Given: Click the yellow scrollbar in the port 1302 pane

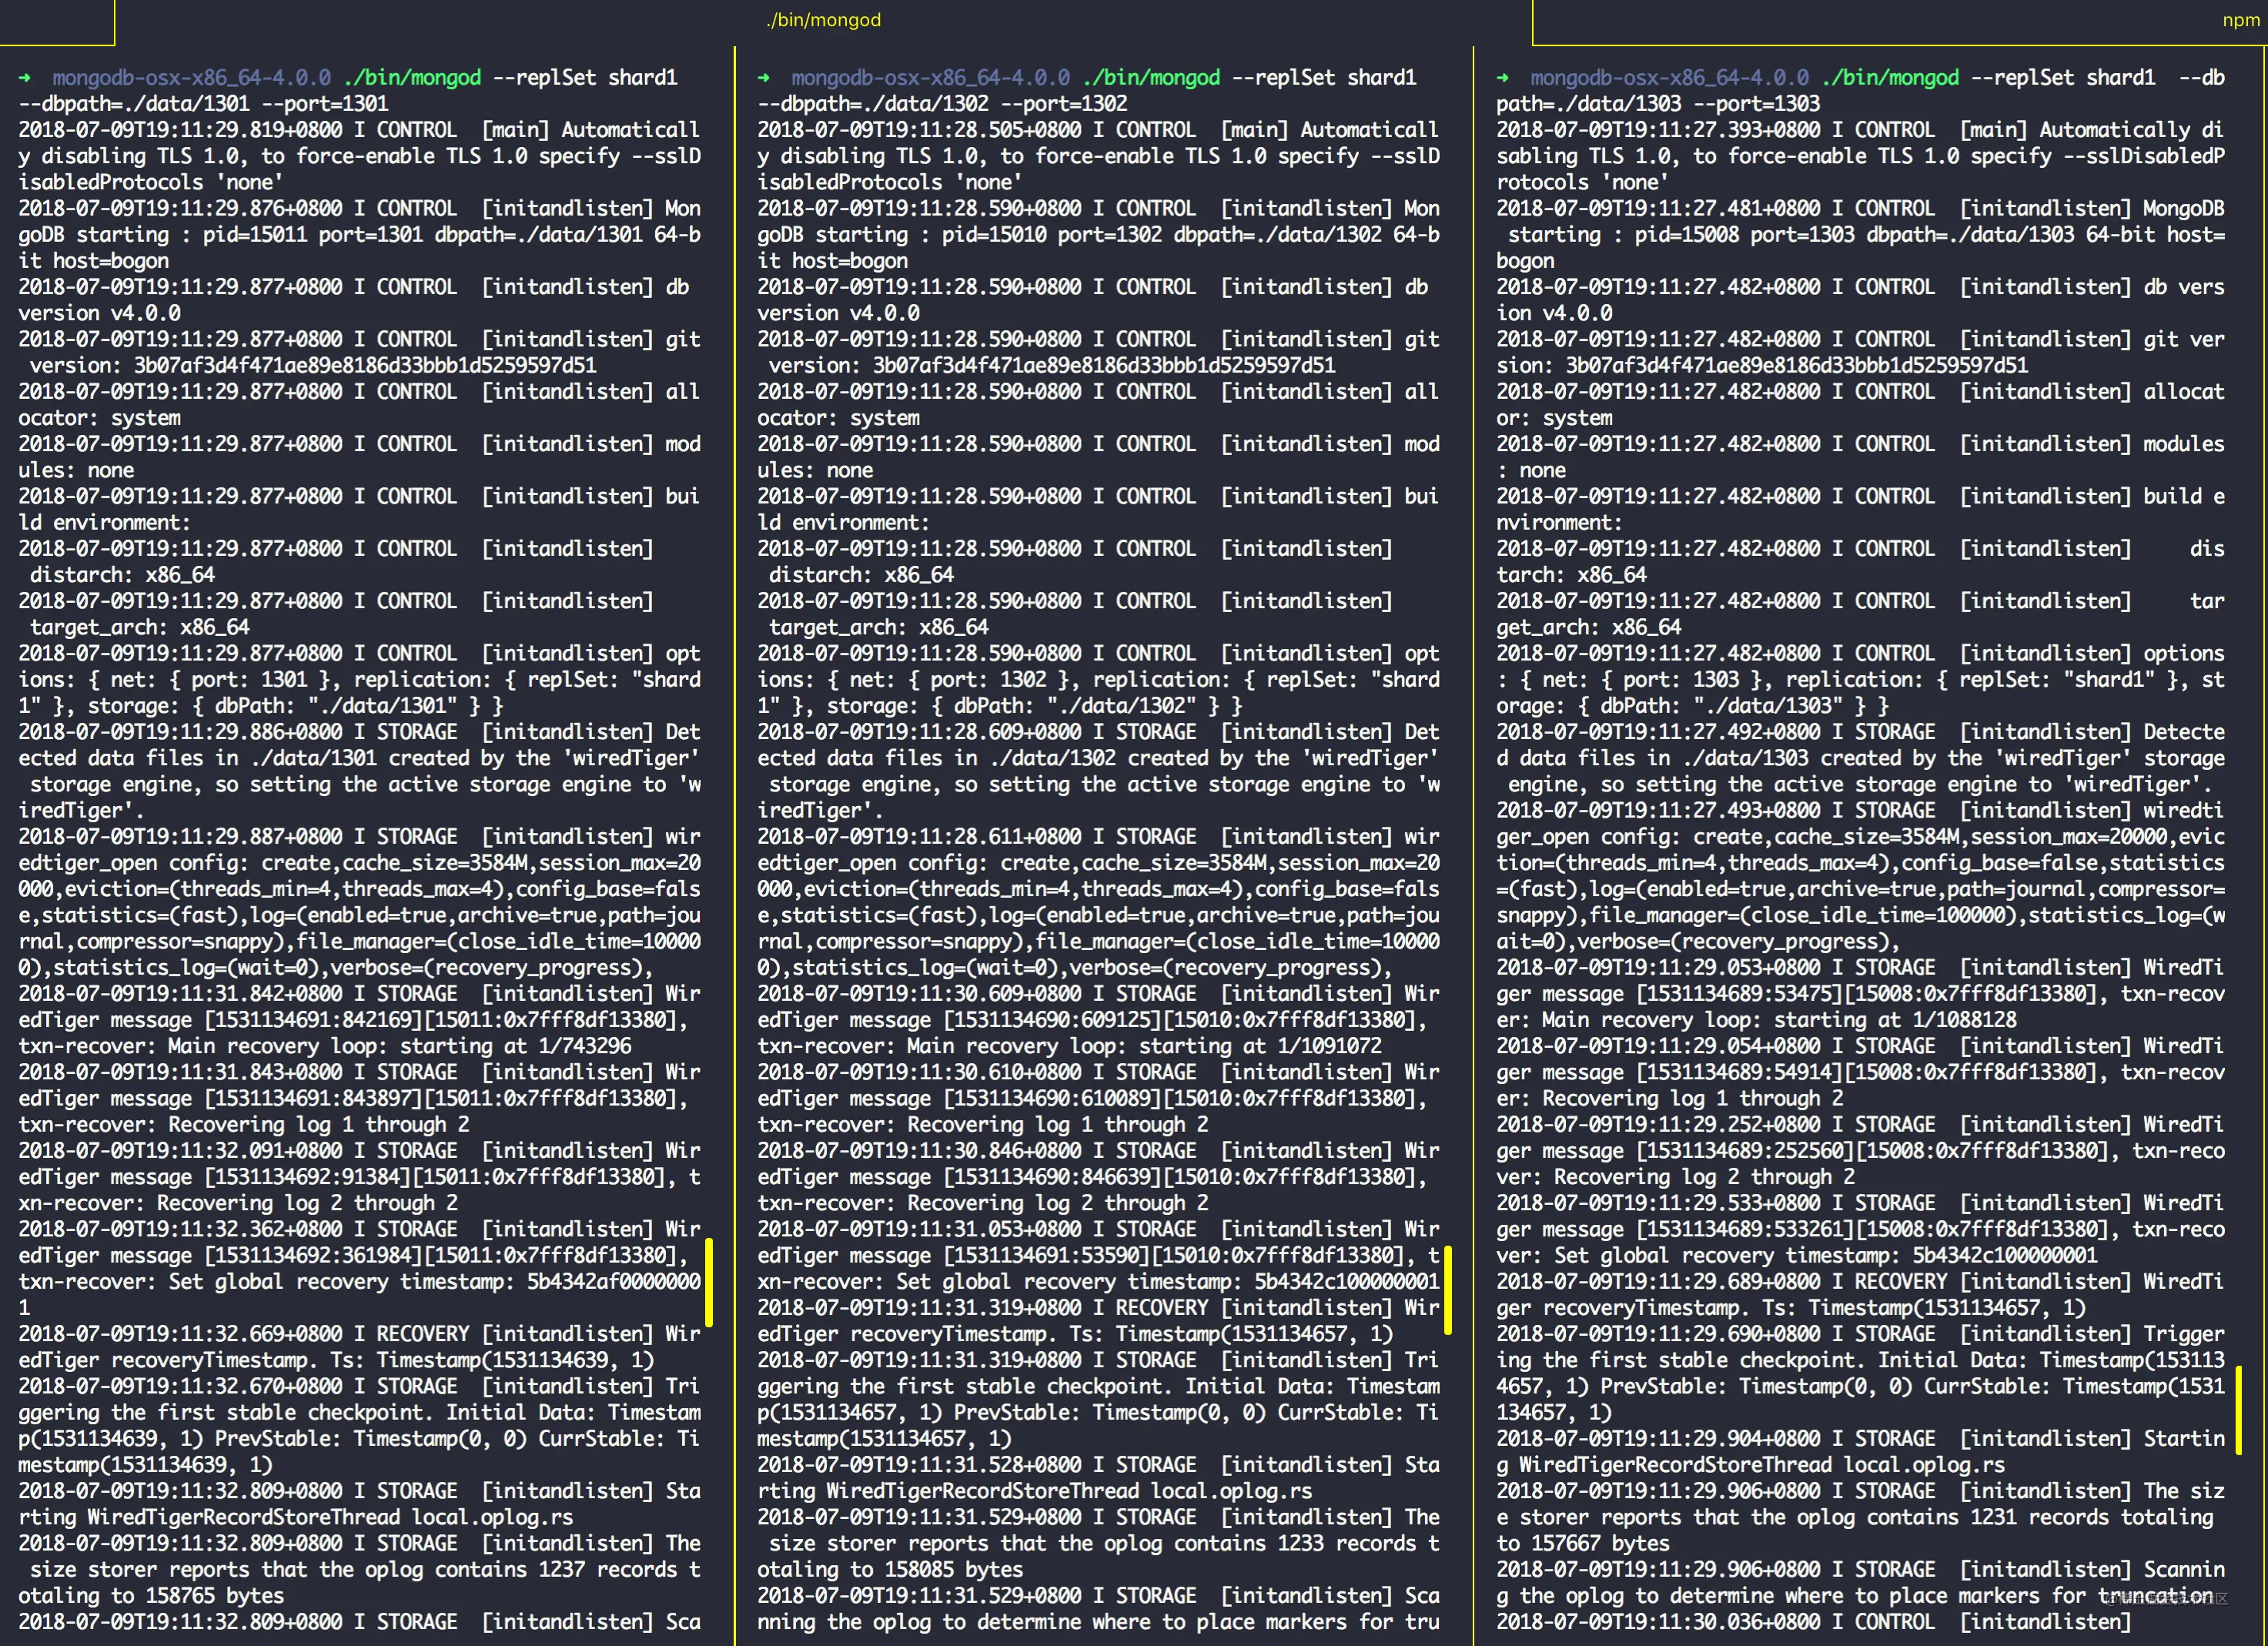Looking at the screenshot, I should coord(1447,1290).
